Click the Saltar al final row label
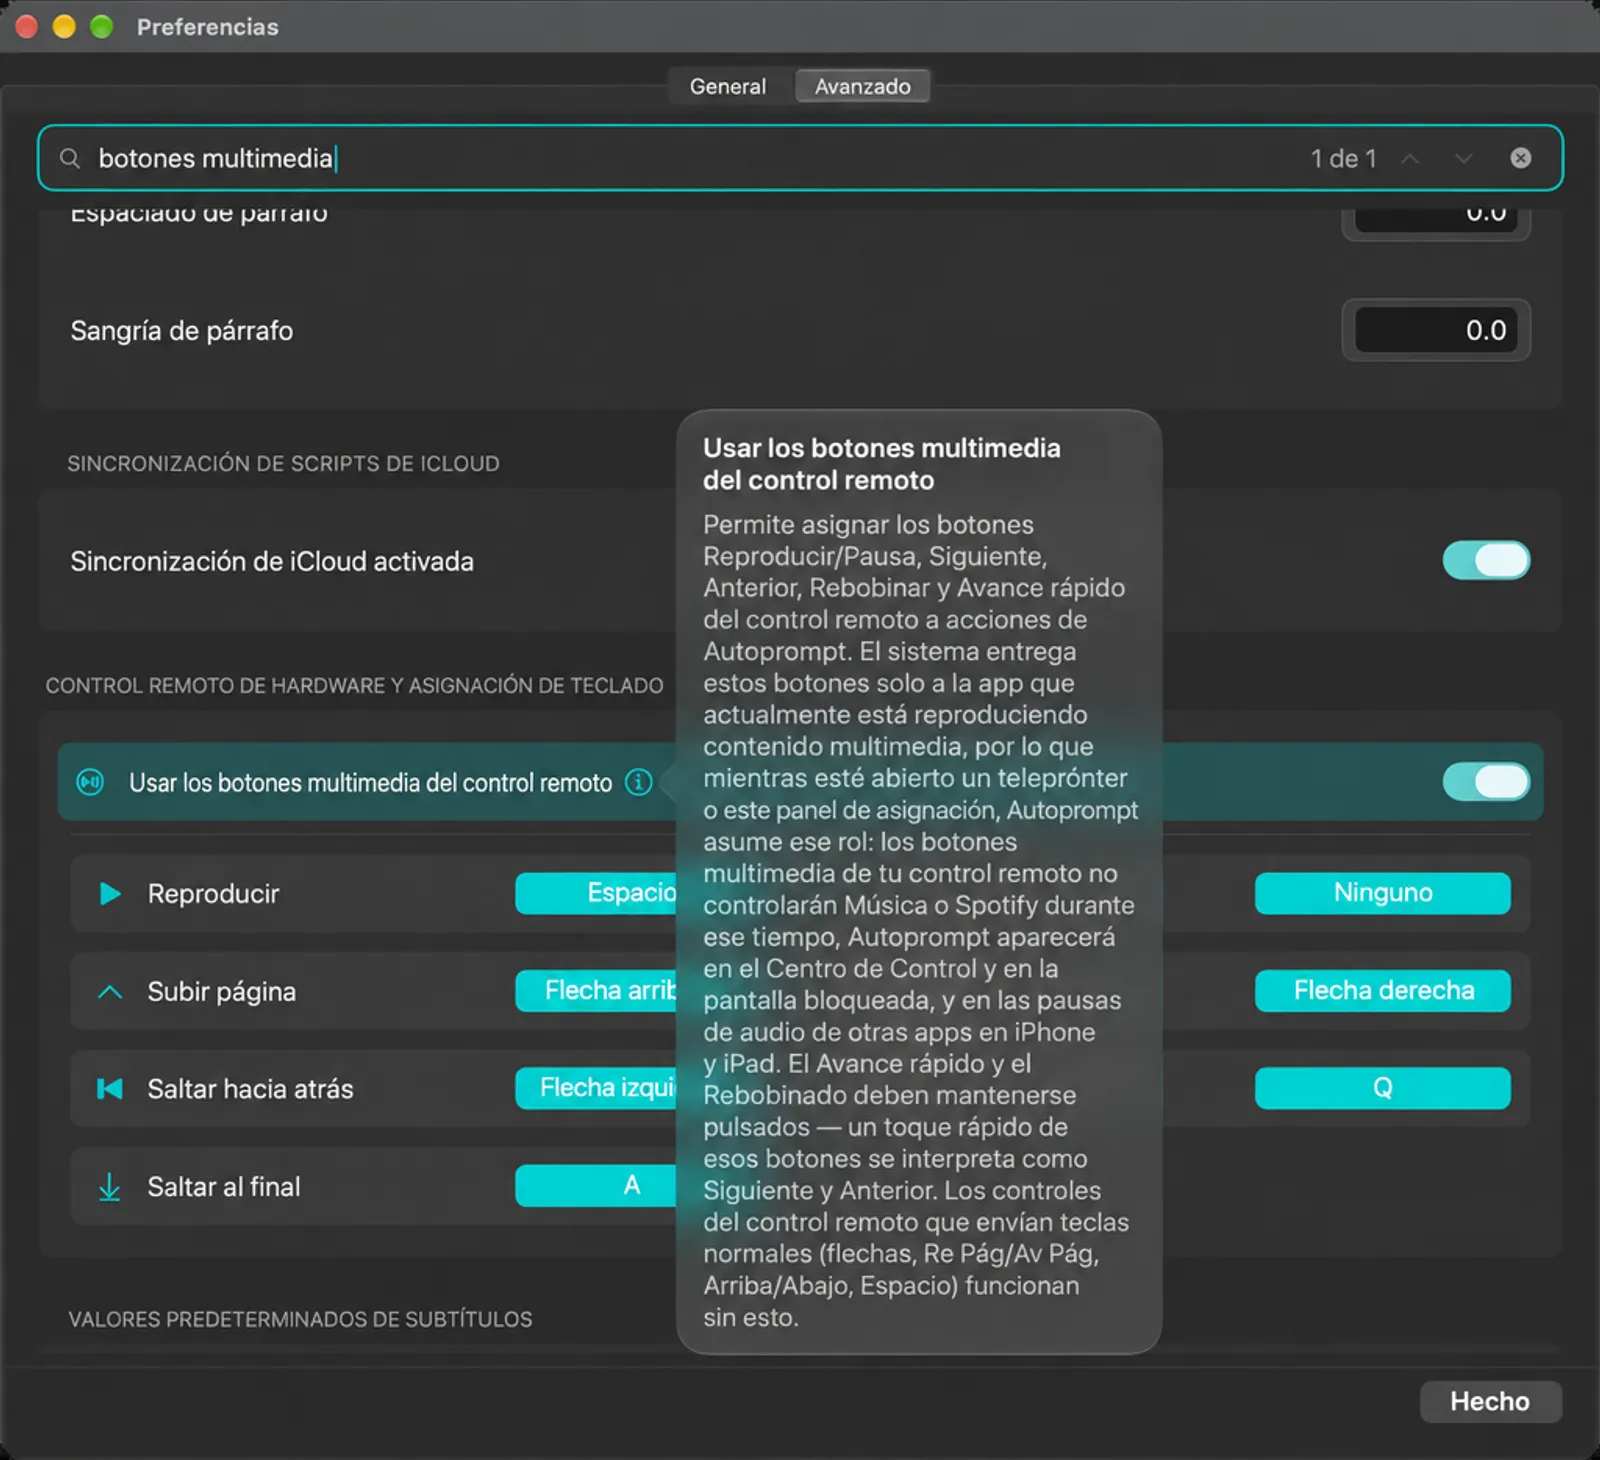1600x1460 pixels. coord(224,1186)
